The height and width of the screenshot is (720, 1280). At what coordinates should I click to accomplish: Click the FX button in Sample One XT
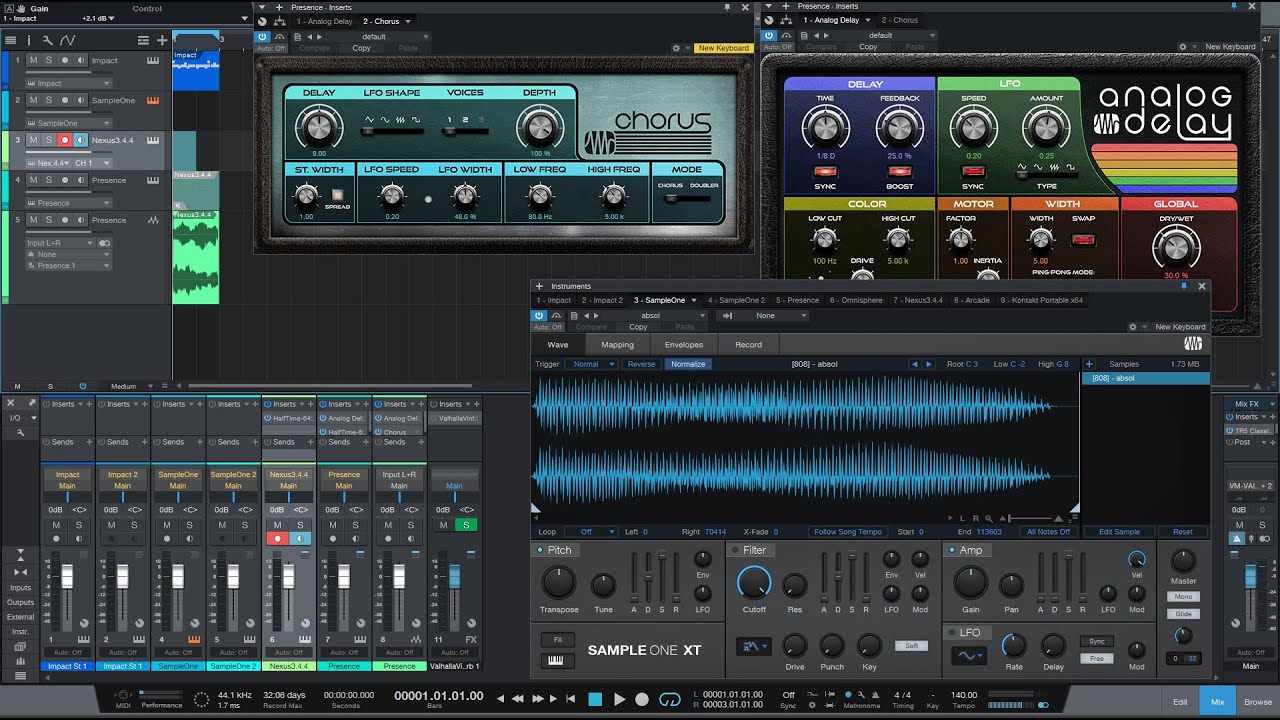click(558, 639)
